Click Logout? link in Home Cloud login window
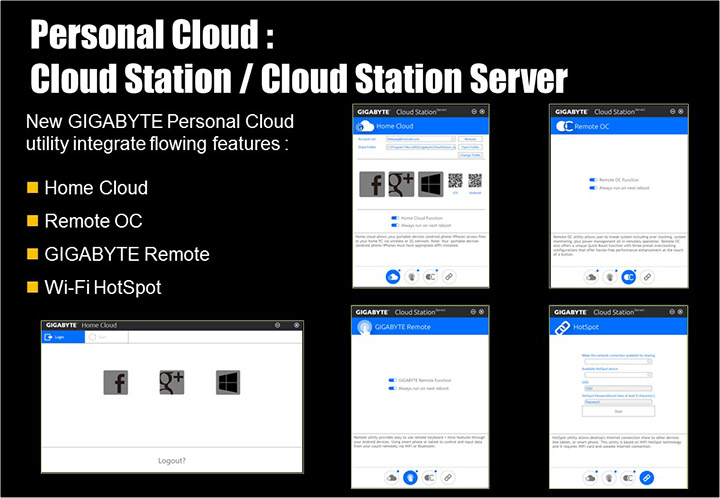 pyautogui.click(x=172, y=460)
